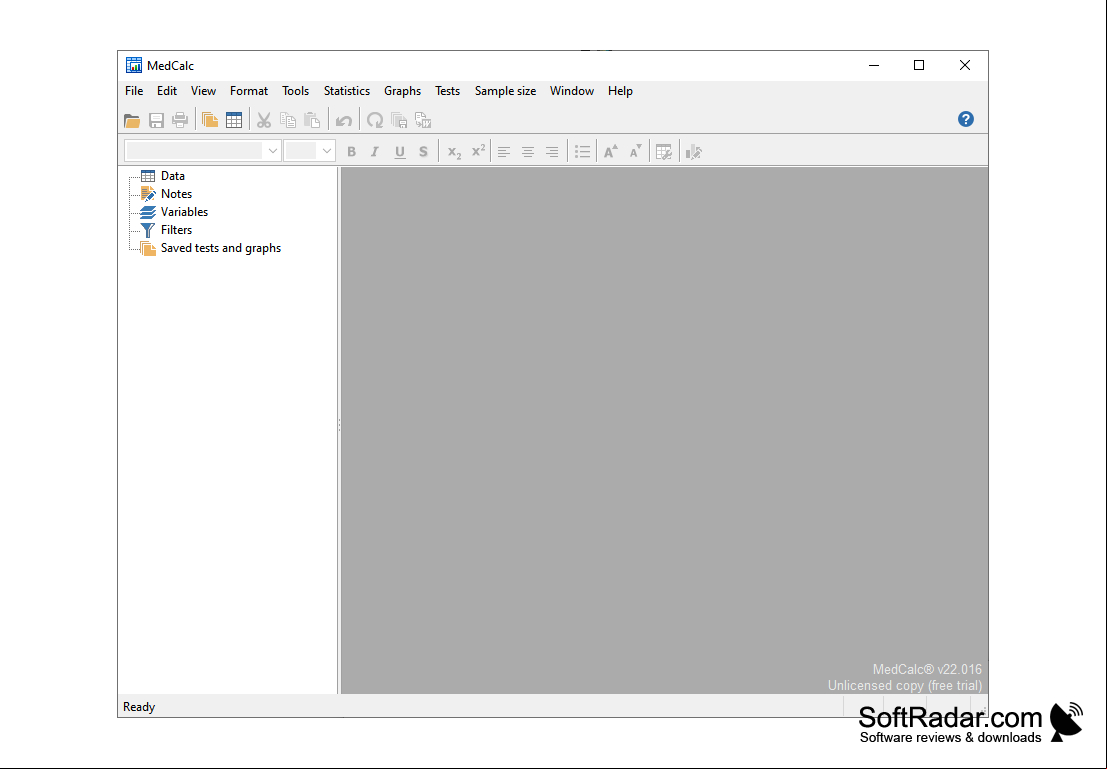Viewport: 1107px width, 769px height.
Task: Decrease font size
Action: tap(635, 152)
